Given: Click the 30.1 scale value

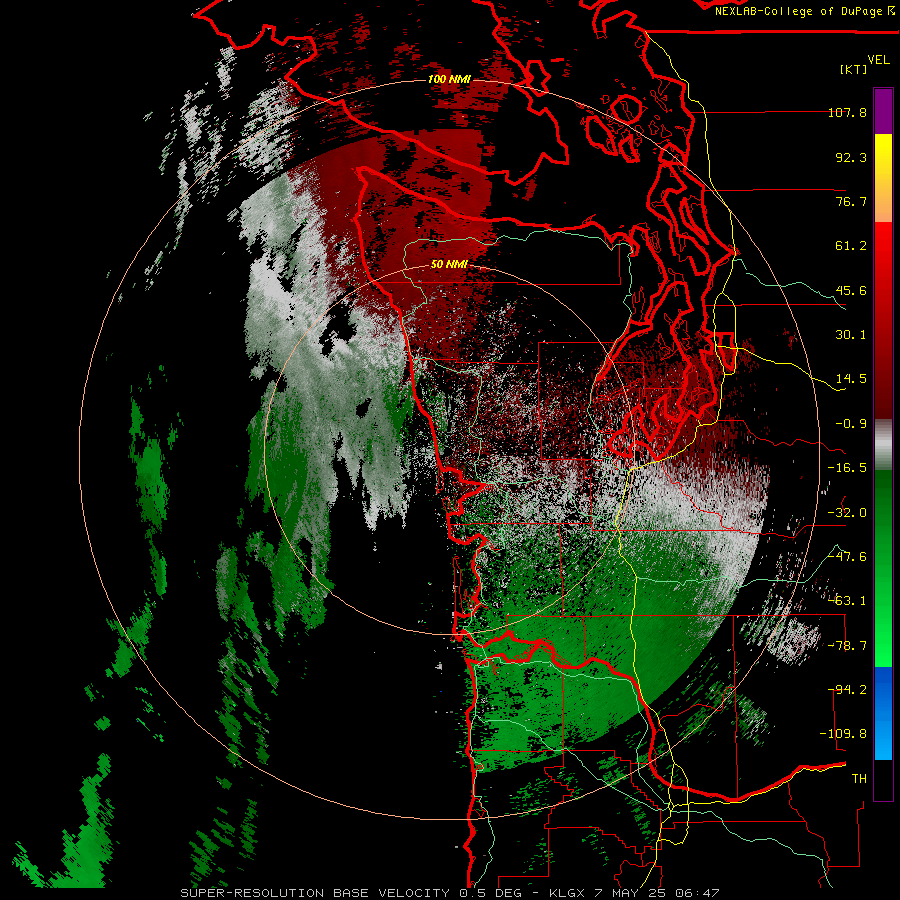Looking at the screenshot, I should tap(851, 335).
